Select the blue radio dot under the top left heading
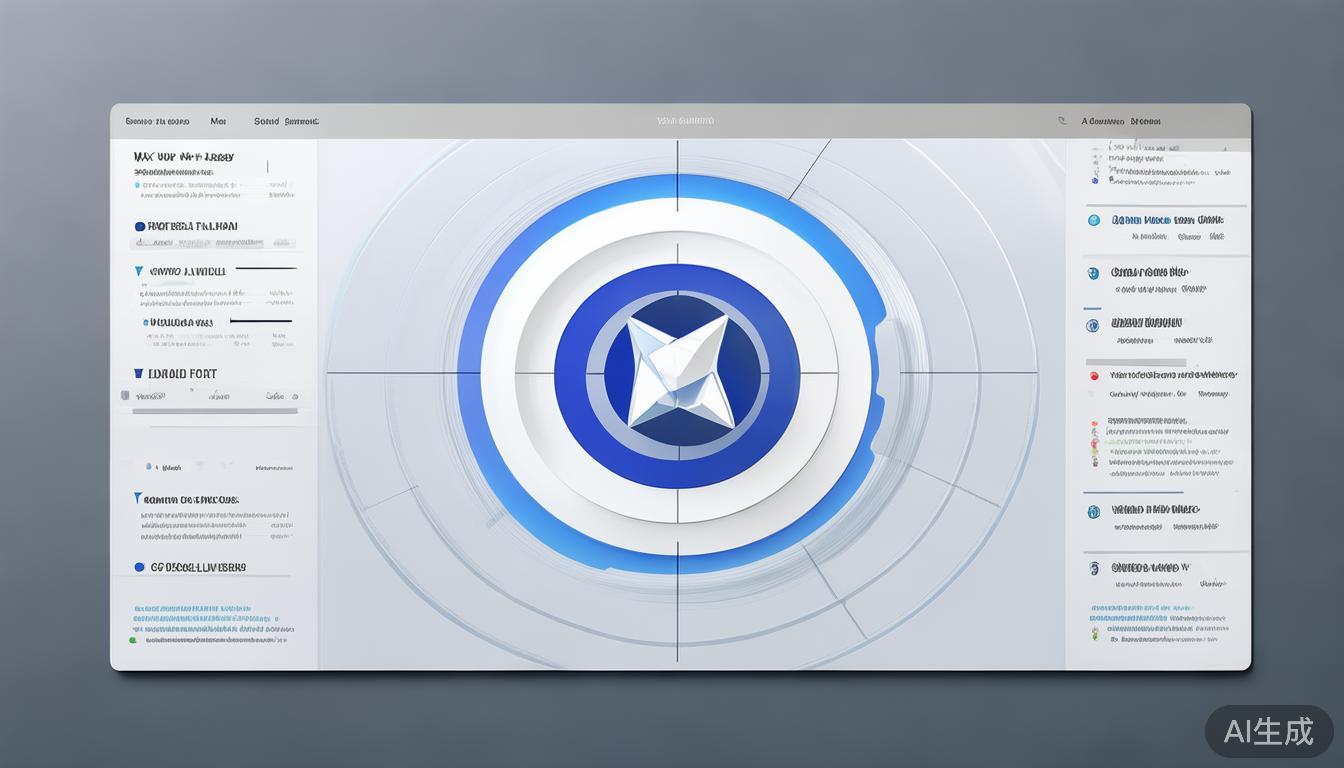Viewport: 1344px width, 768px height. pos(140,227)
